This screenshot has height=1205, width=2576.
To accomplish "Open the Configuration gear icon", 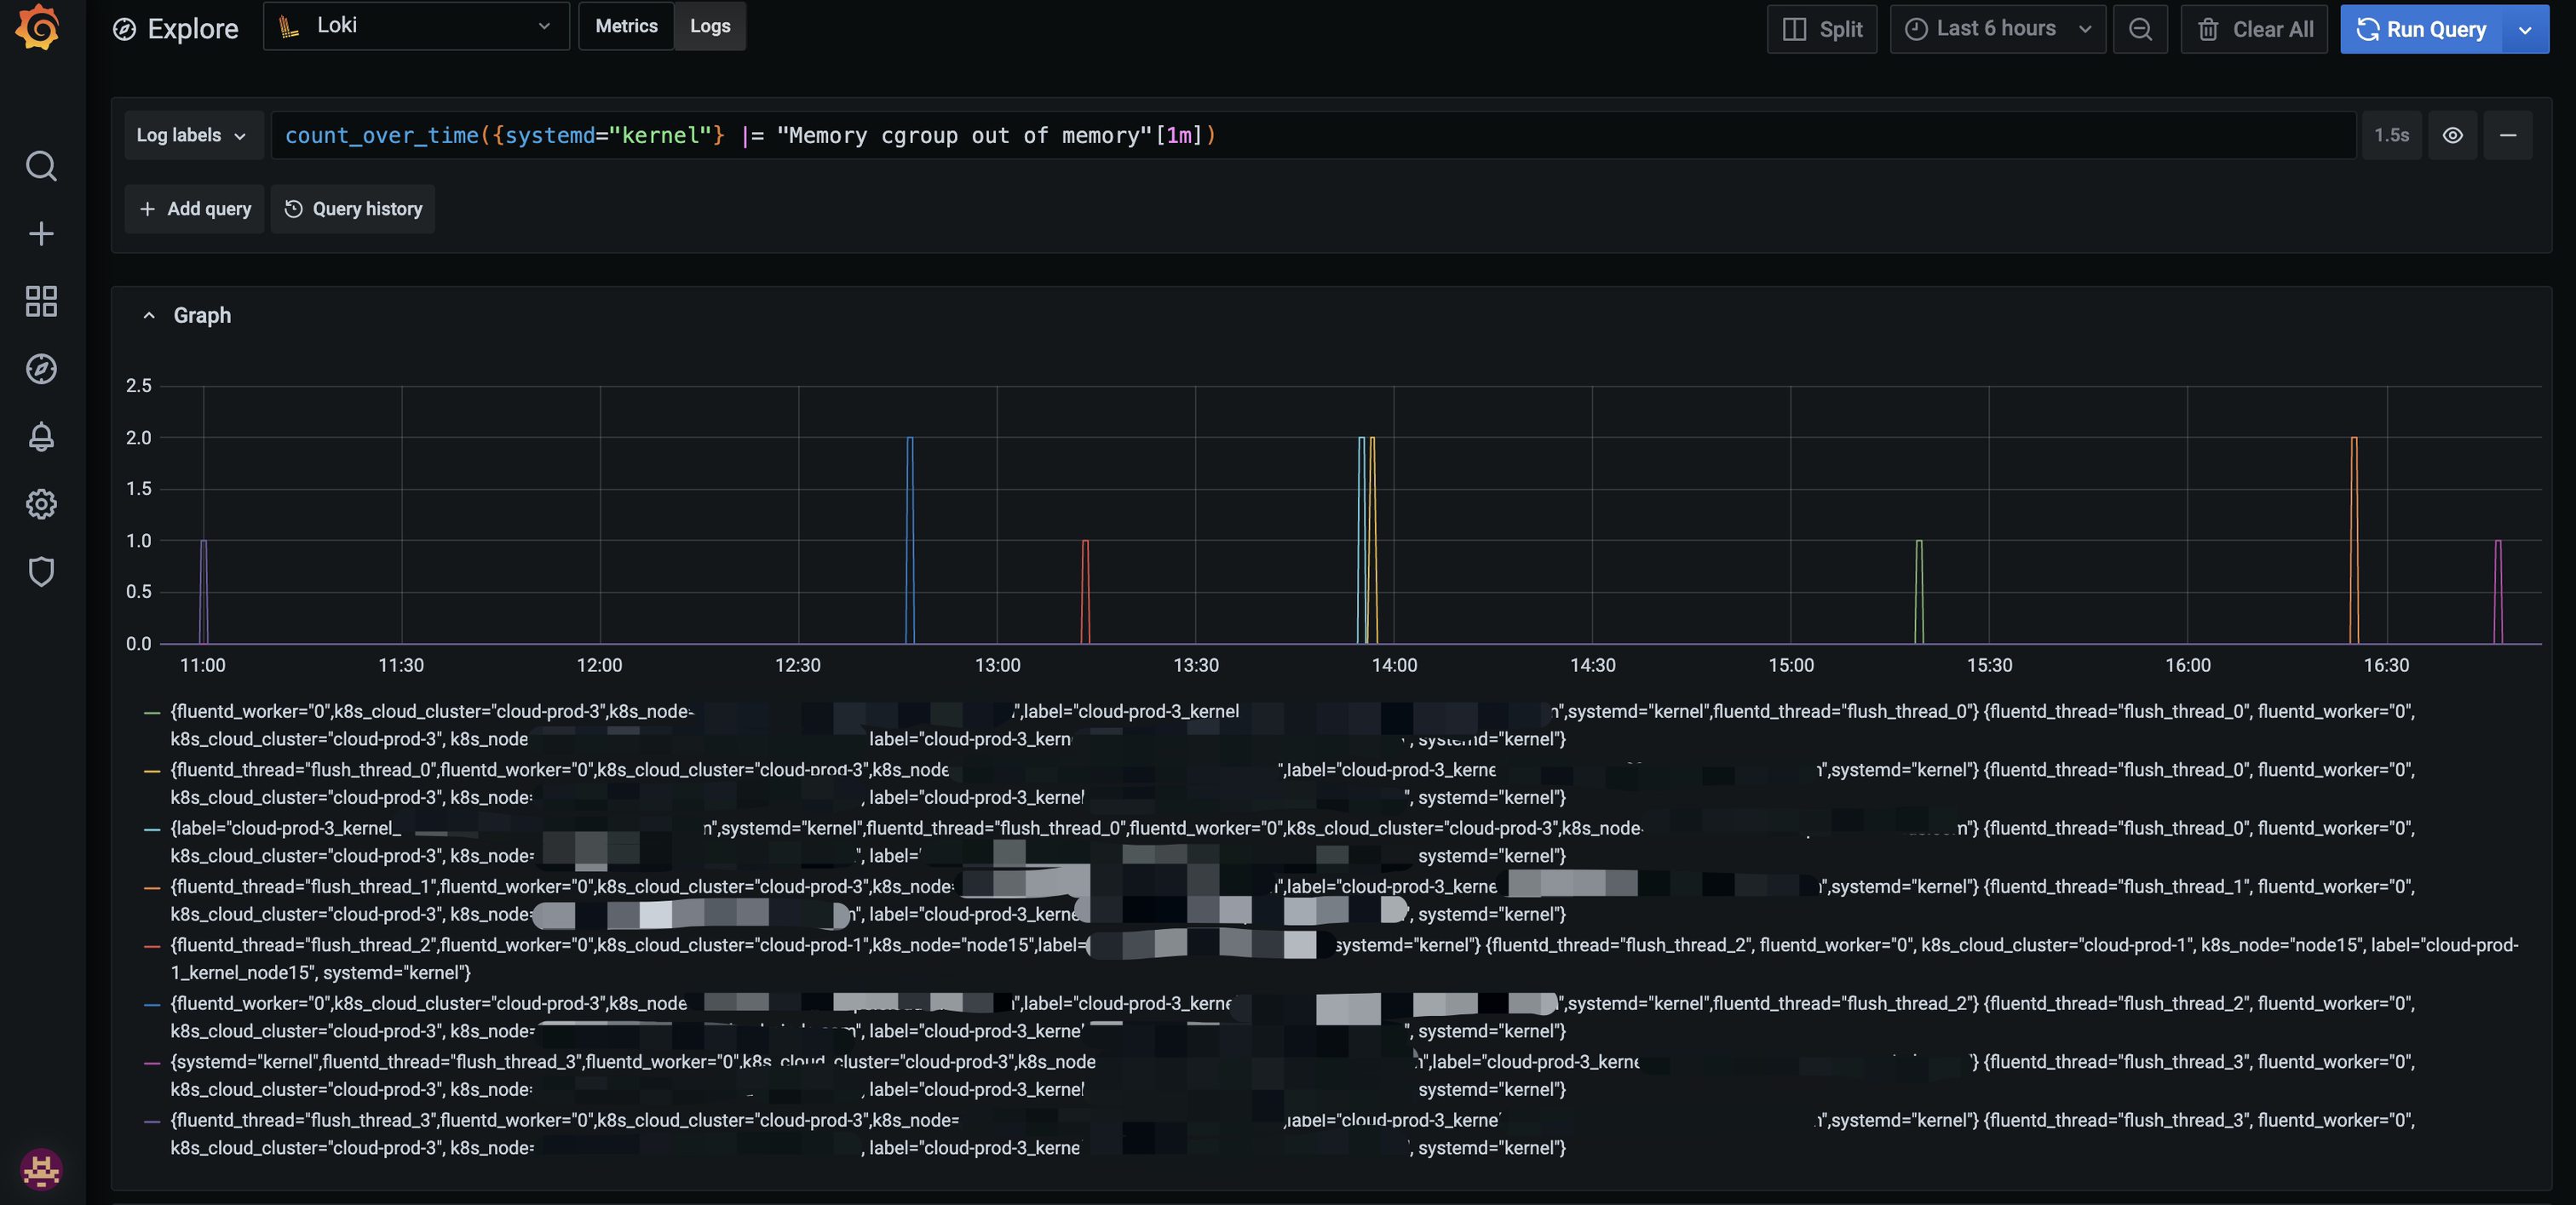I will (41, 504).
